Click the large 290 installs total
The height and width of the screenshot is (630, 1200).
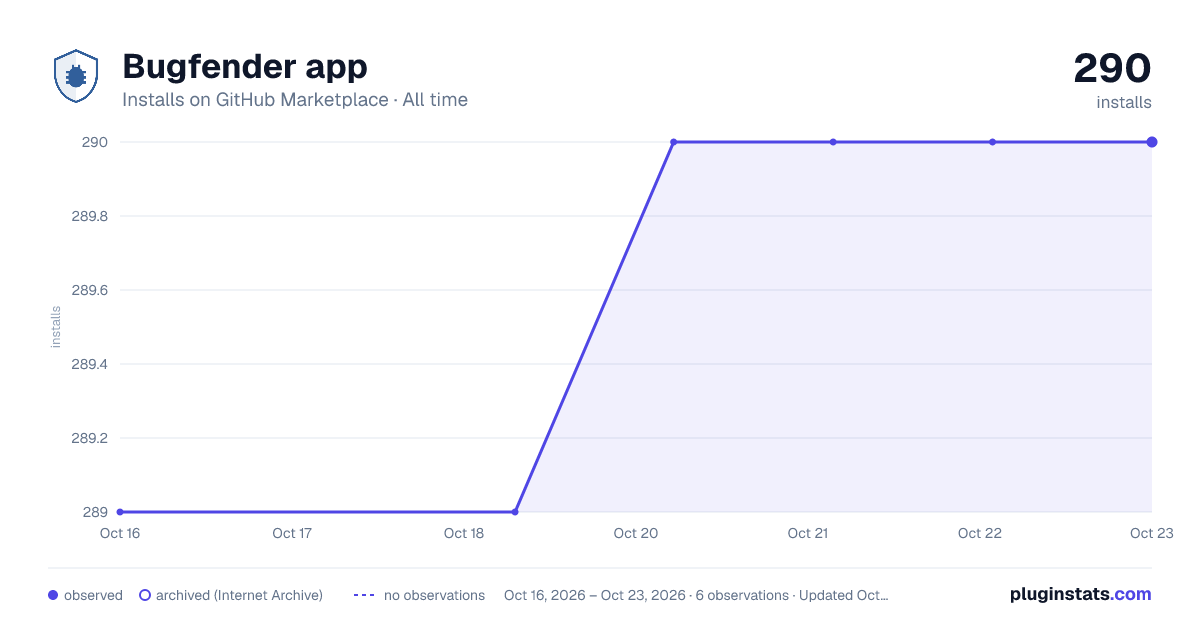click(1112, 68)
